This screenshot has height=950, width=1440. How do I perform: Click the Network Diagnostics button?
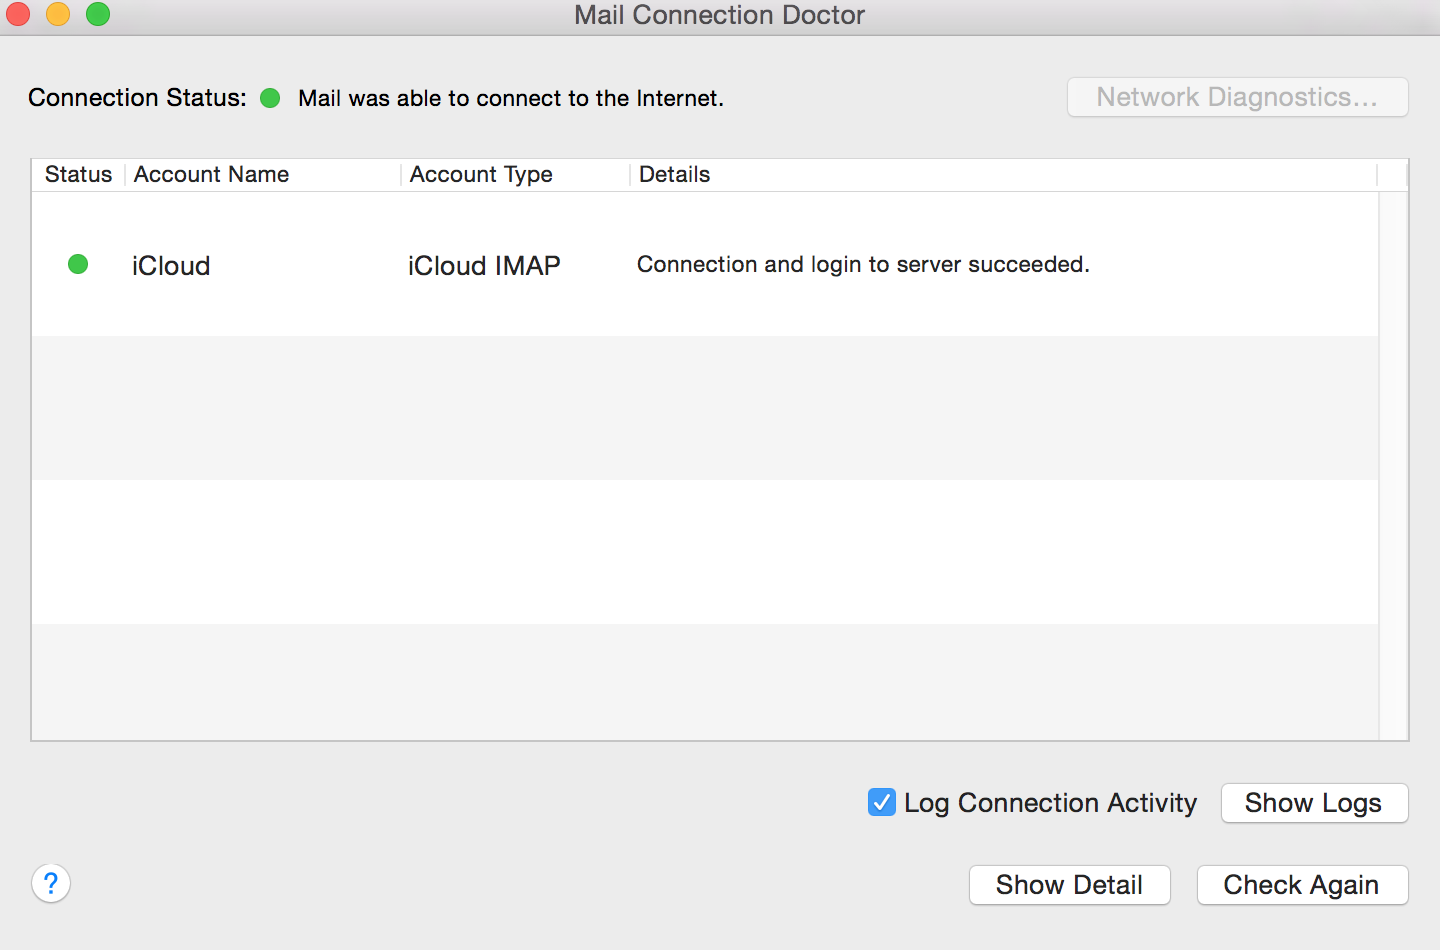1237,97
